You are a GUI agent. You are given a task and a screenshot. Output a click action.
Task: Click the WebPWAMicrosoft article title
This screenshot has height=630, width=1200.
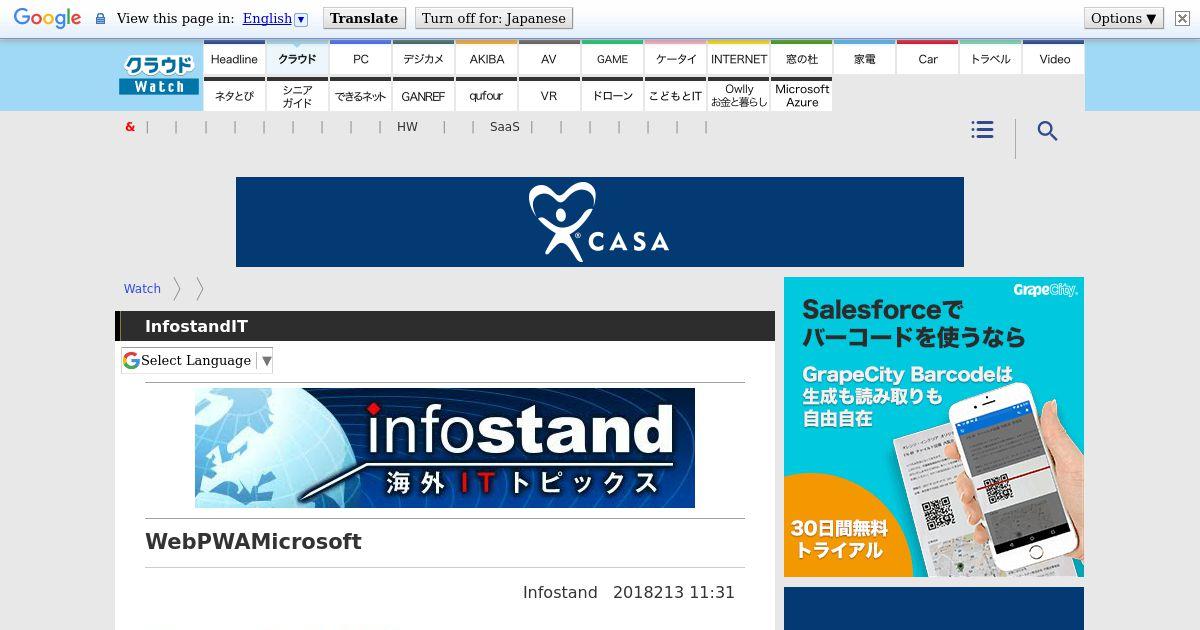coord(253,541)
